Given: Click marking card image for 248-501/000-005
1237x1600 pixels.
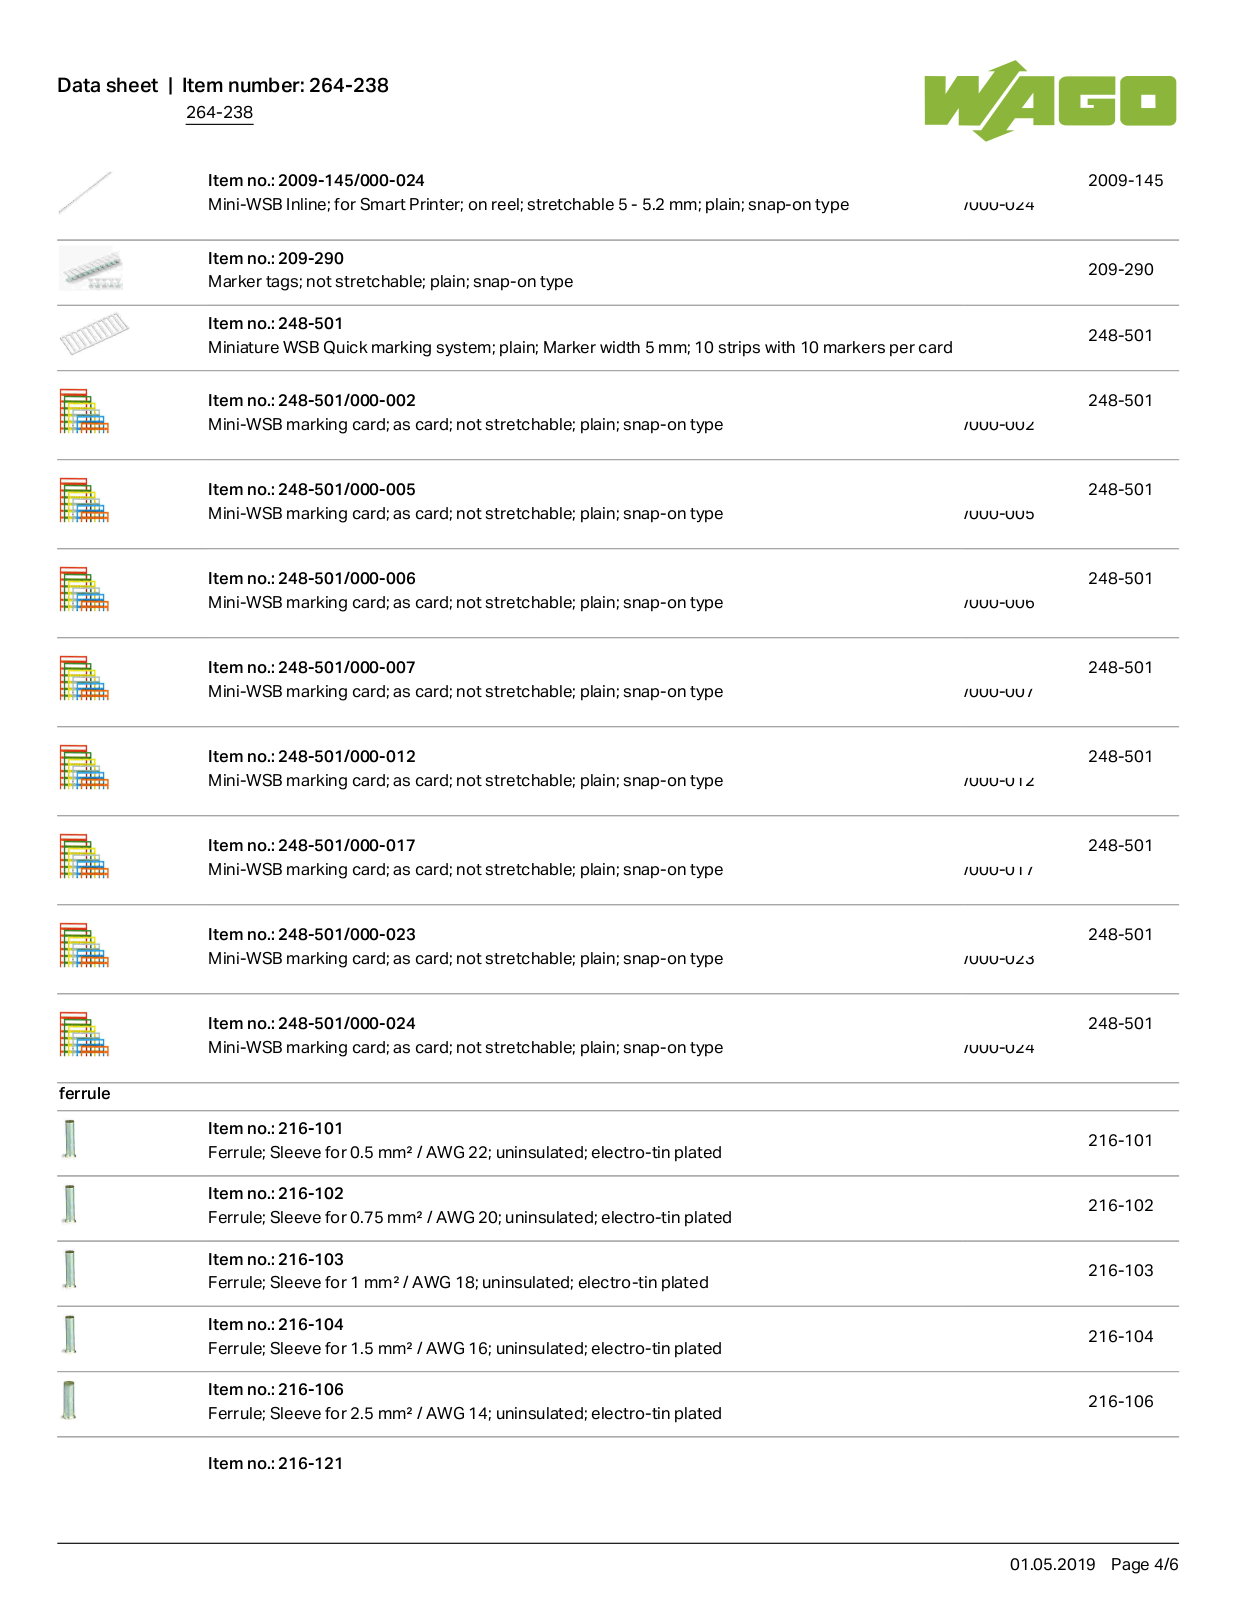Looking at the screenshot, I should (84, 500).
